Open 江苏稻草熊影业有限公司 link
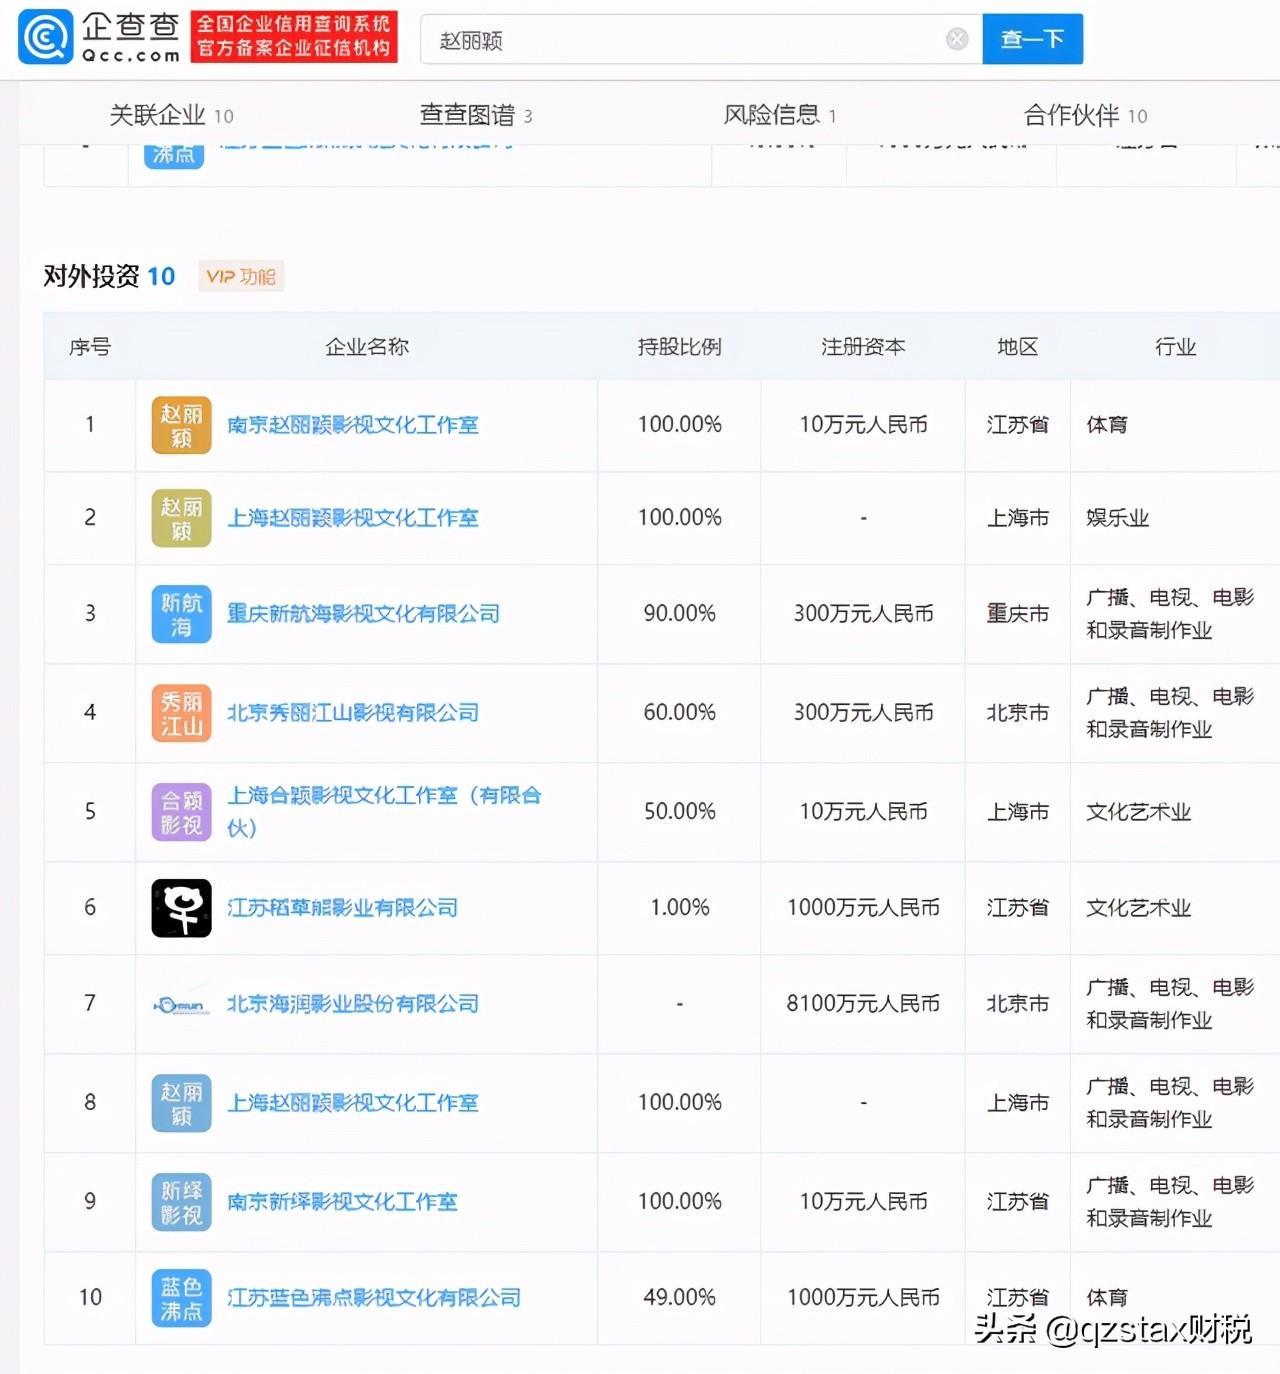1280x1374 pixels. click(x=342, y=908)
